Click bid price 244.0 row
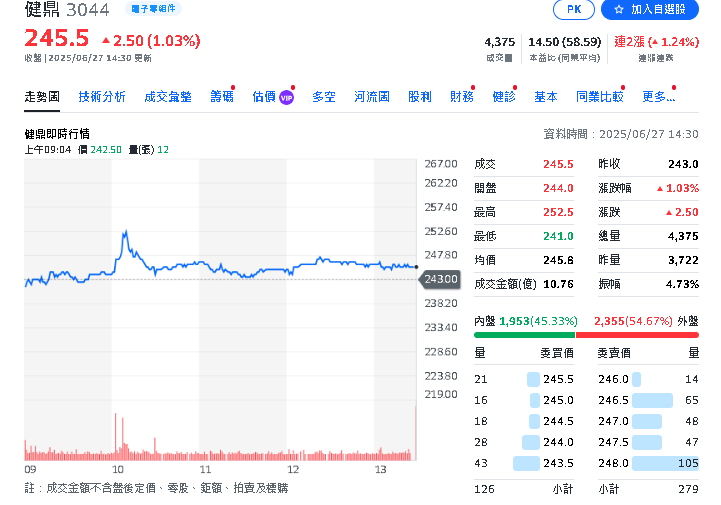 coord(524,442)
